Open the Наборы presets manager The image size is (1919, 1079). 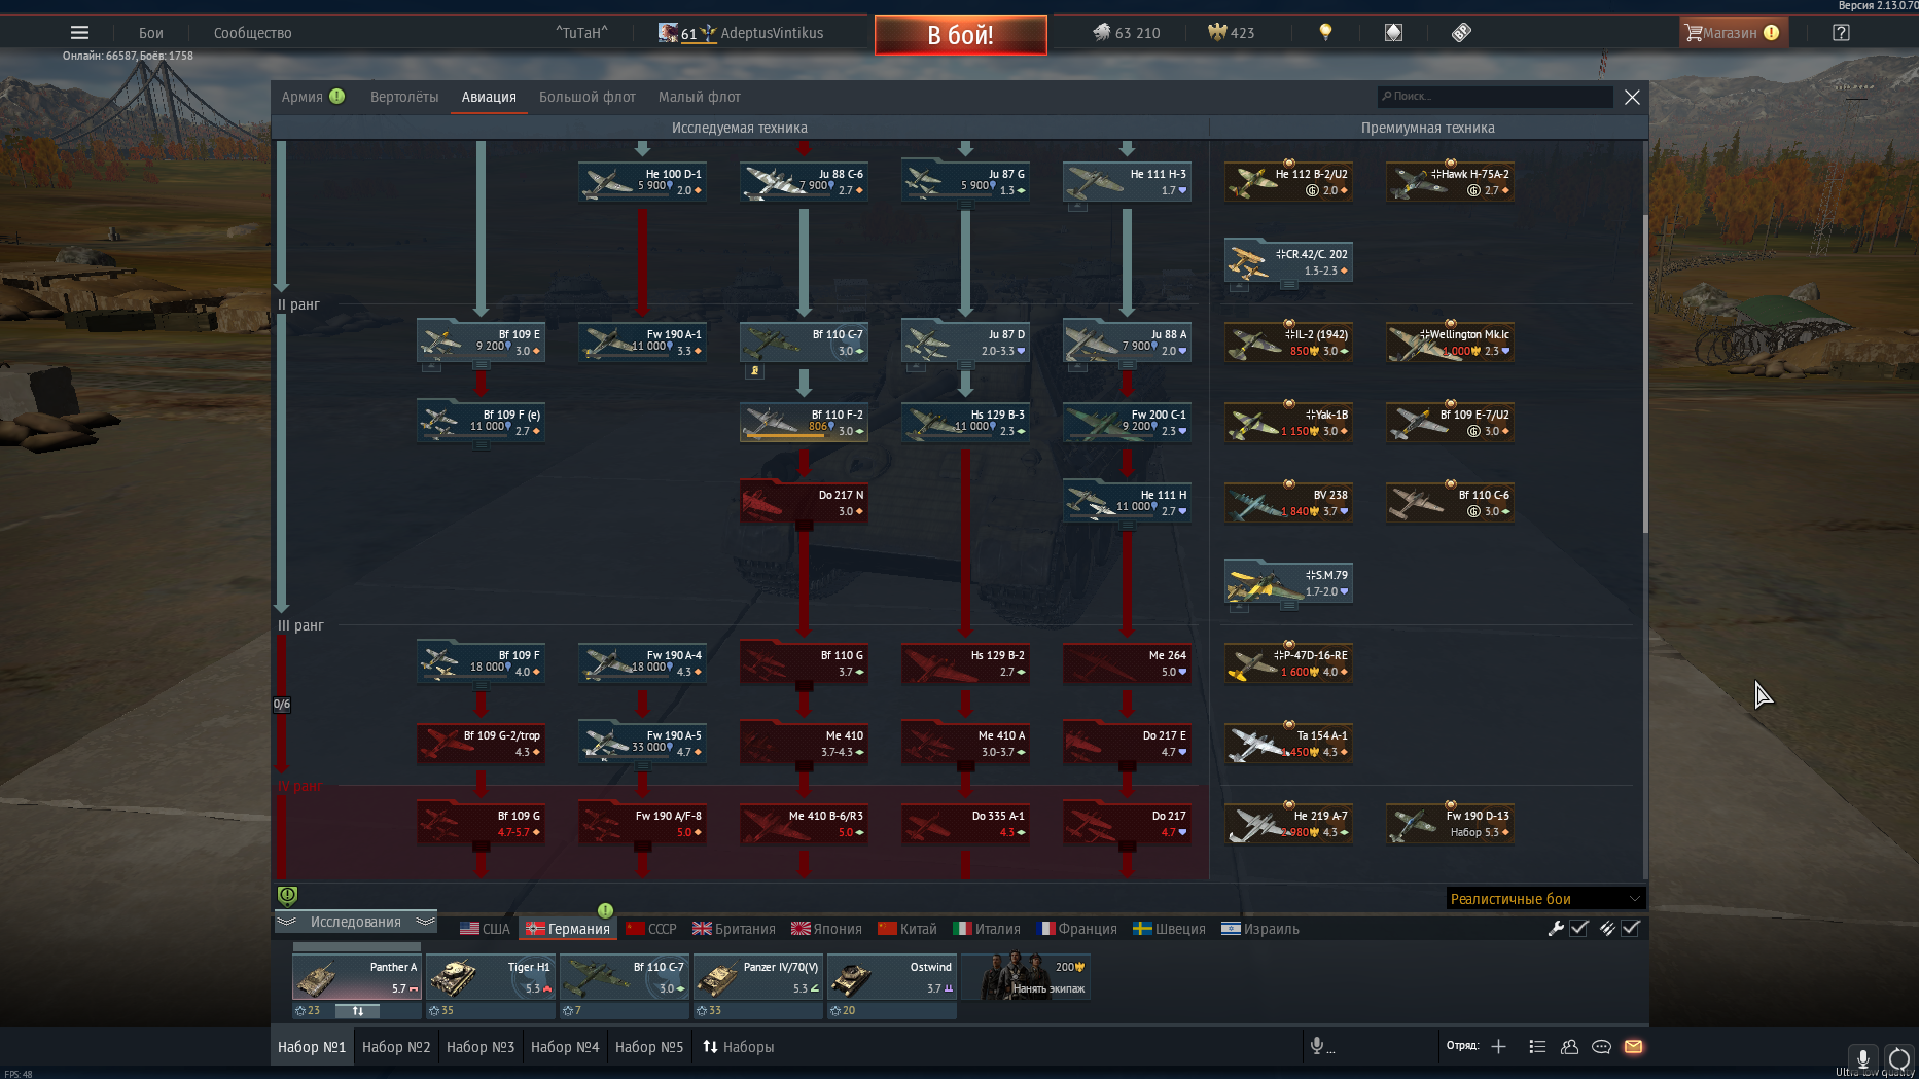(x=738, y=1047)
